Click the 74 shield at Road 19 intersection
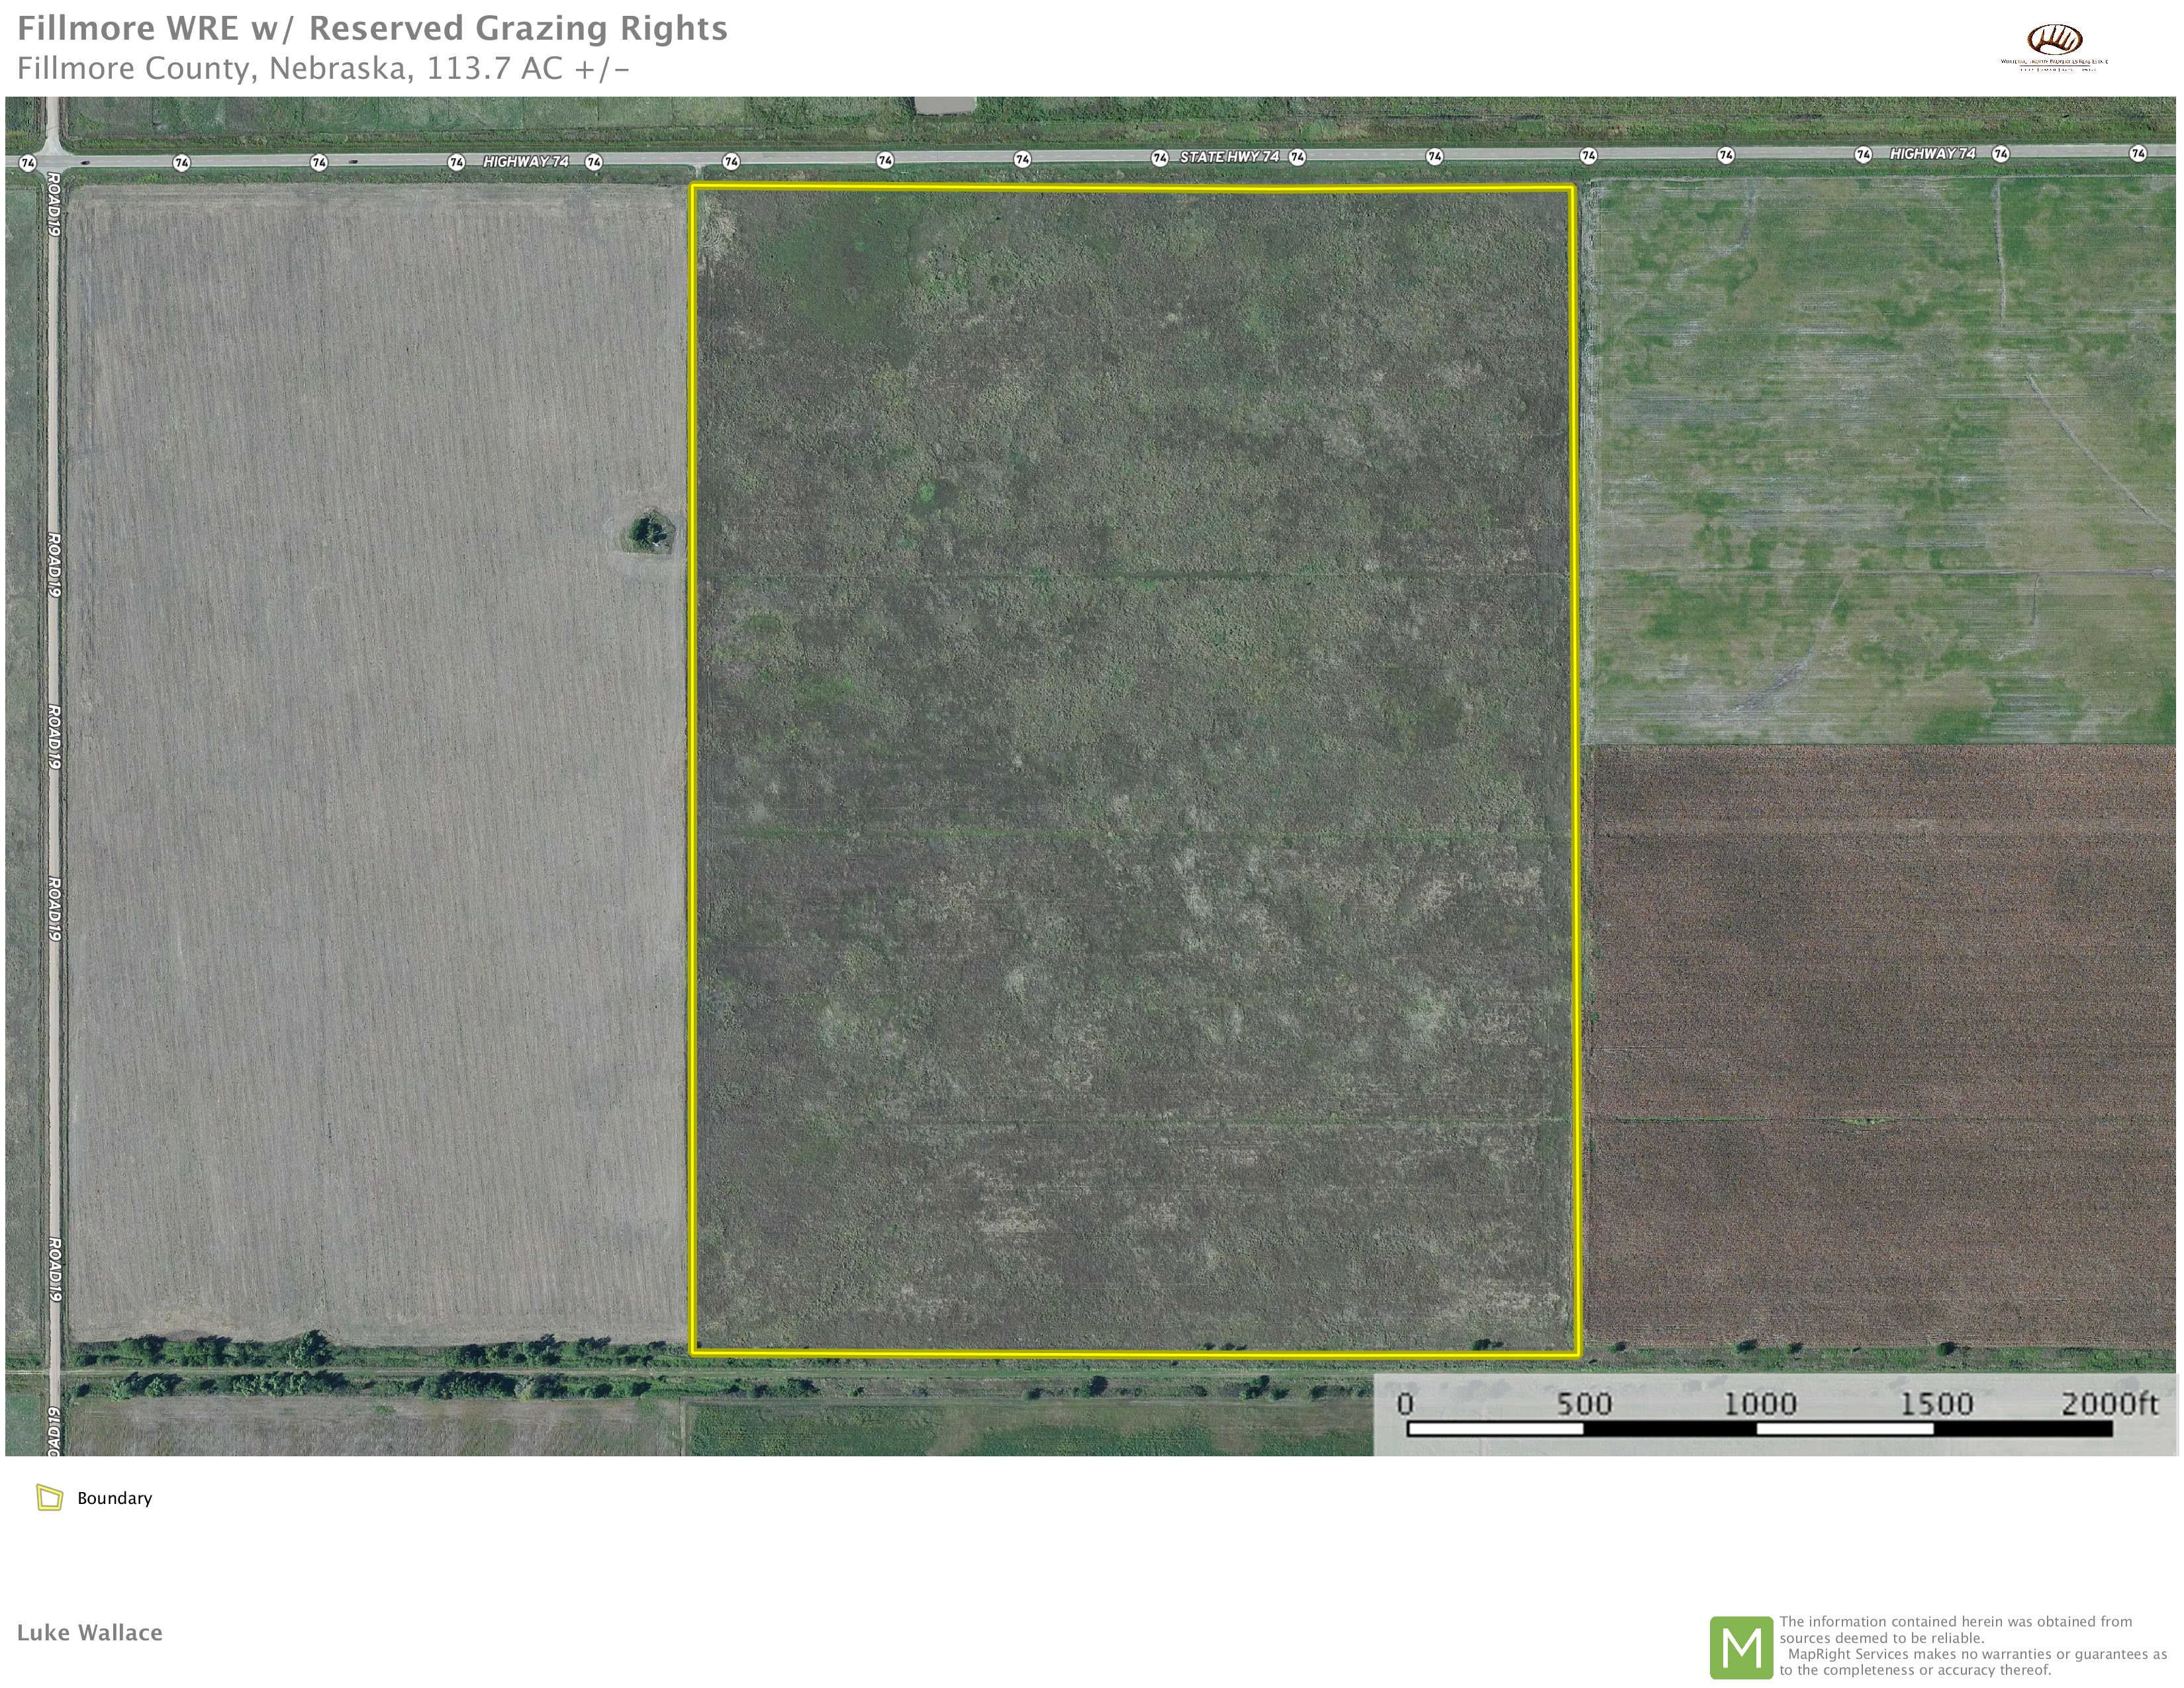 [28, 163]
